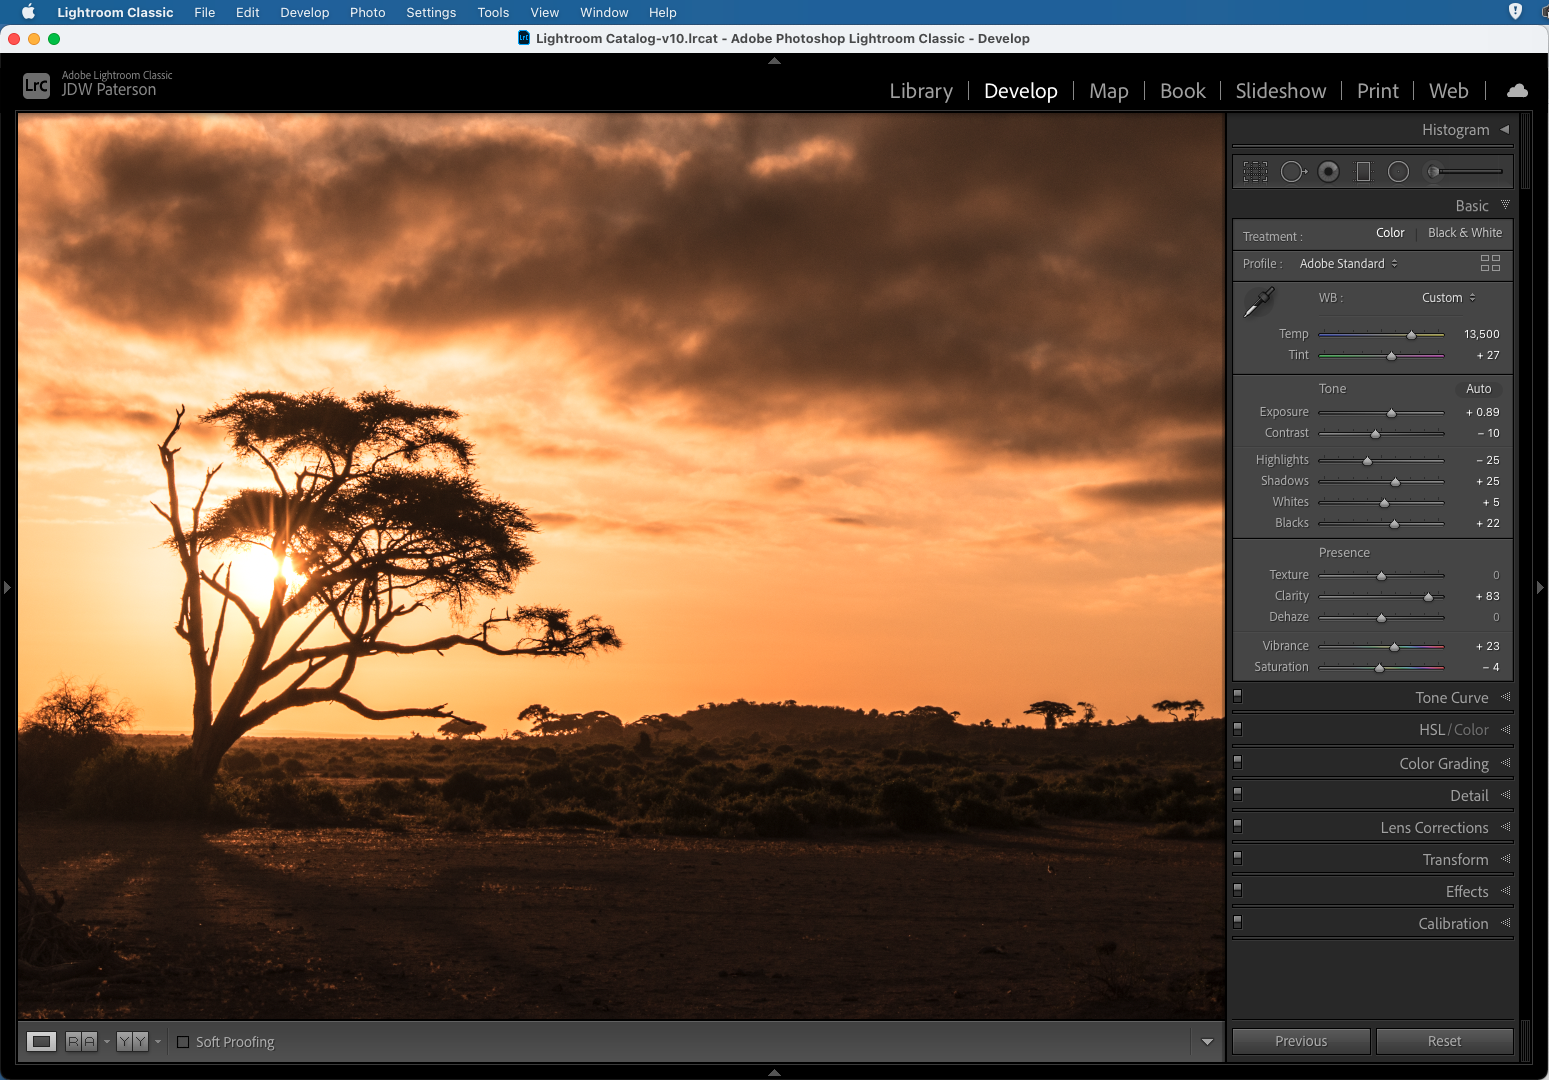Open the Develop menu in menu bar
The width and height of the screenshot is (1549, 1080).
[304, 12]
